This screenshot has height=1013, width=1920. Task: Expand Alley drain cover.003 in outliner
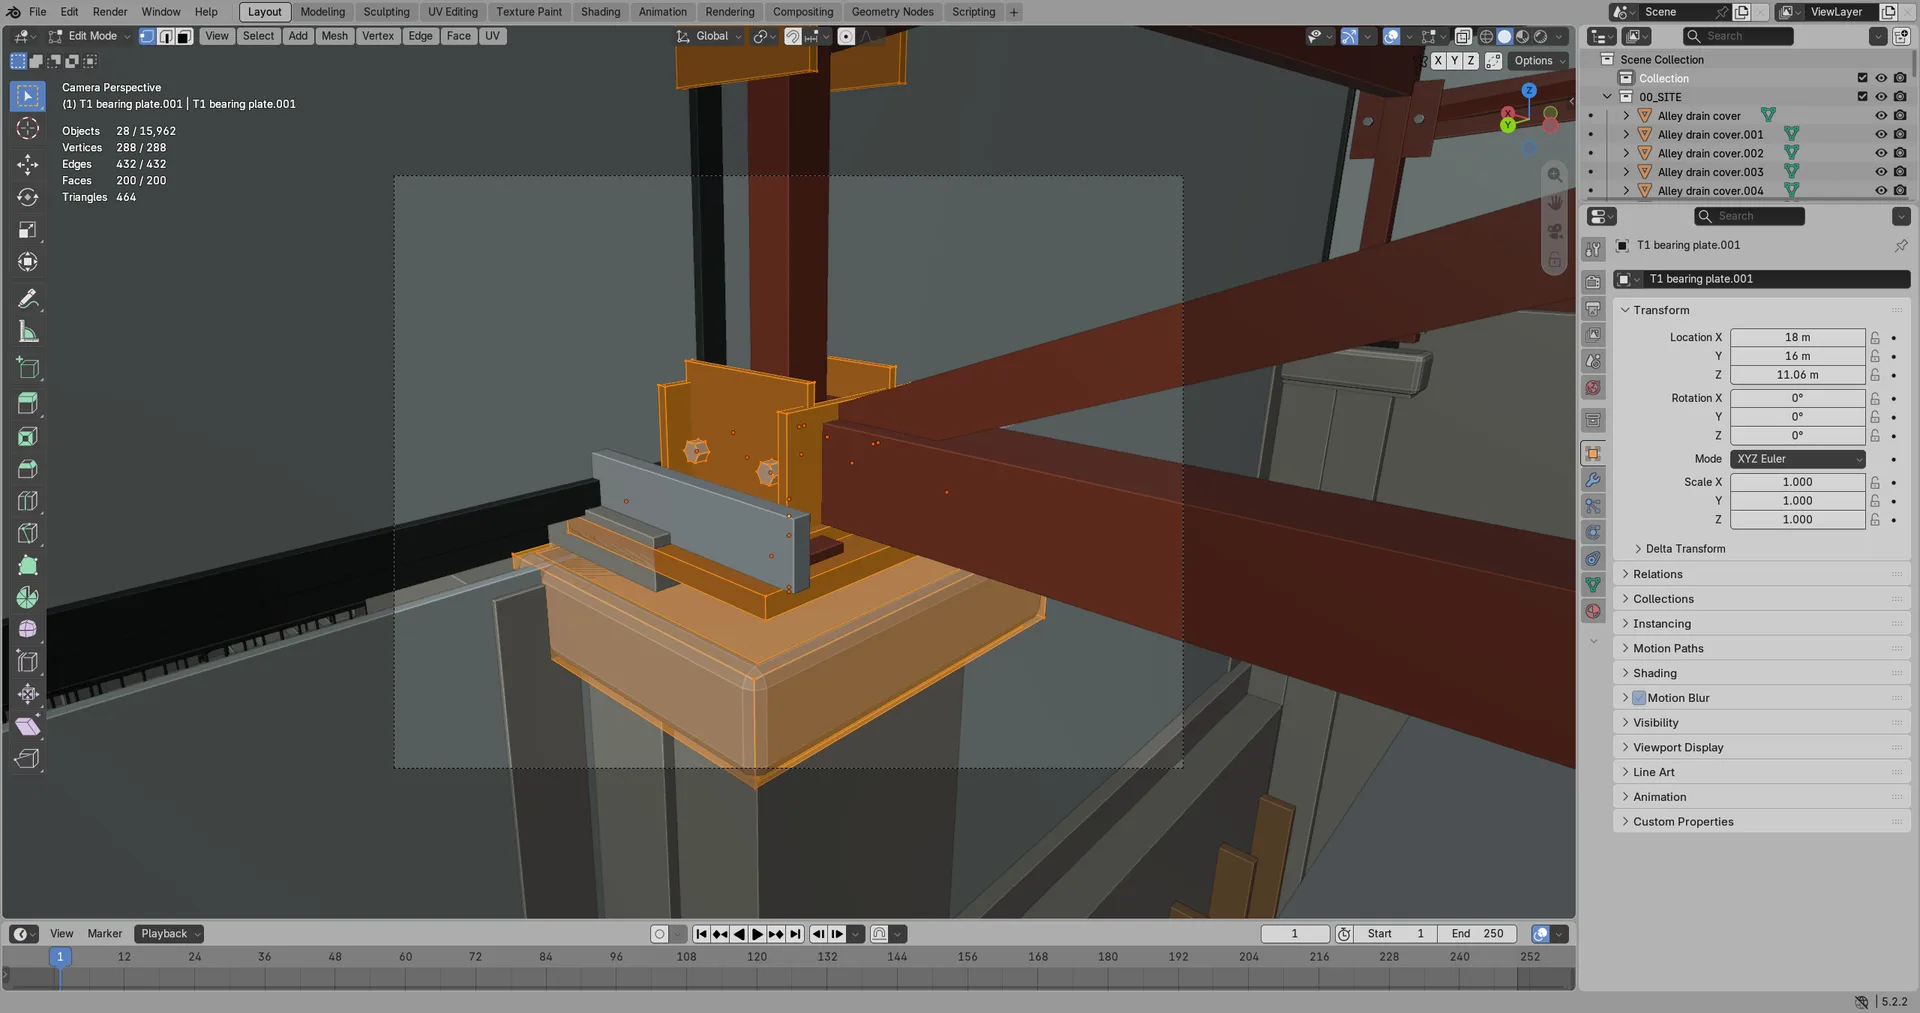pyautogui.click(x=1626, y=172)
